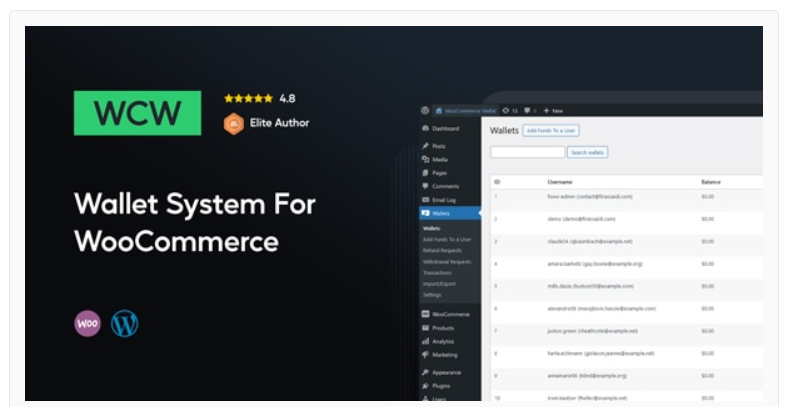Viewport: 803px width, 407px height.
Task: Click the Wallet System For WooCommerce title
Action: [x=195, y=222]
